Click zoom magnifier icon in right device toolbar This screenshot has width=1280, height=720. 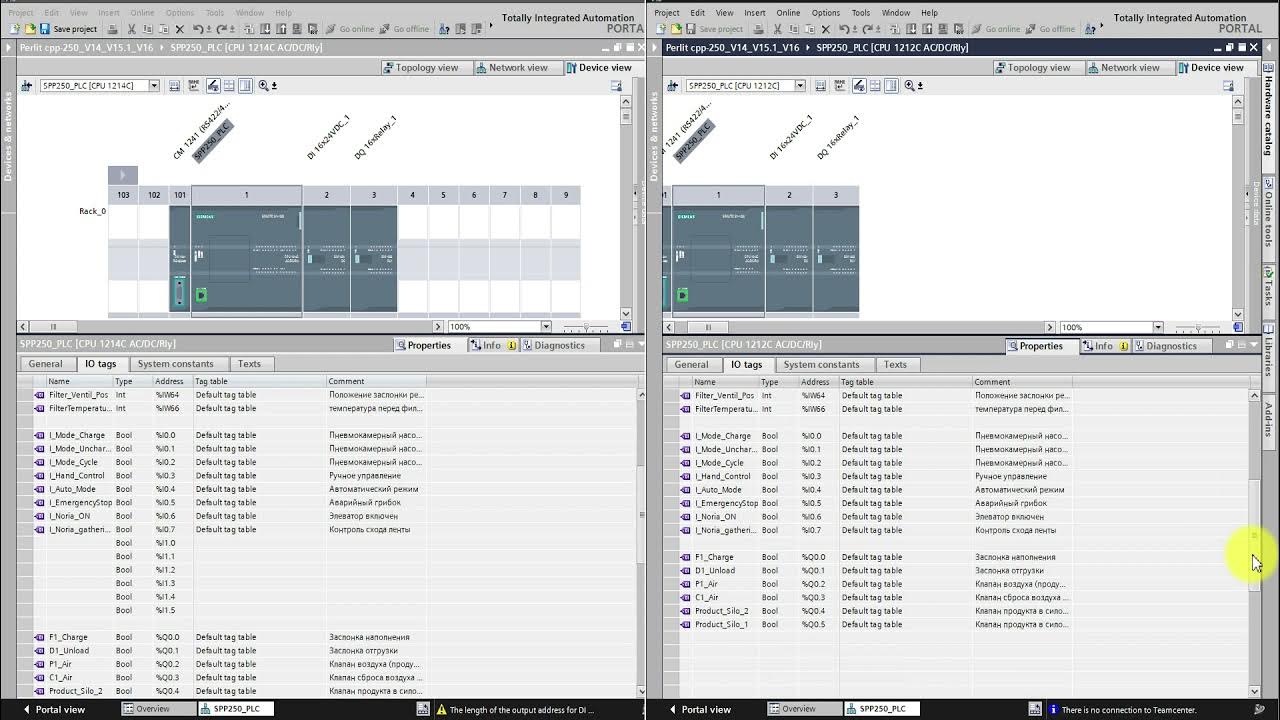click(911, 86)
